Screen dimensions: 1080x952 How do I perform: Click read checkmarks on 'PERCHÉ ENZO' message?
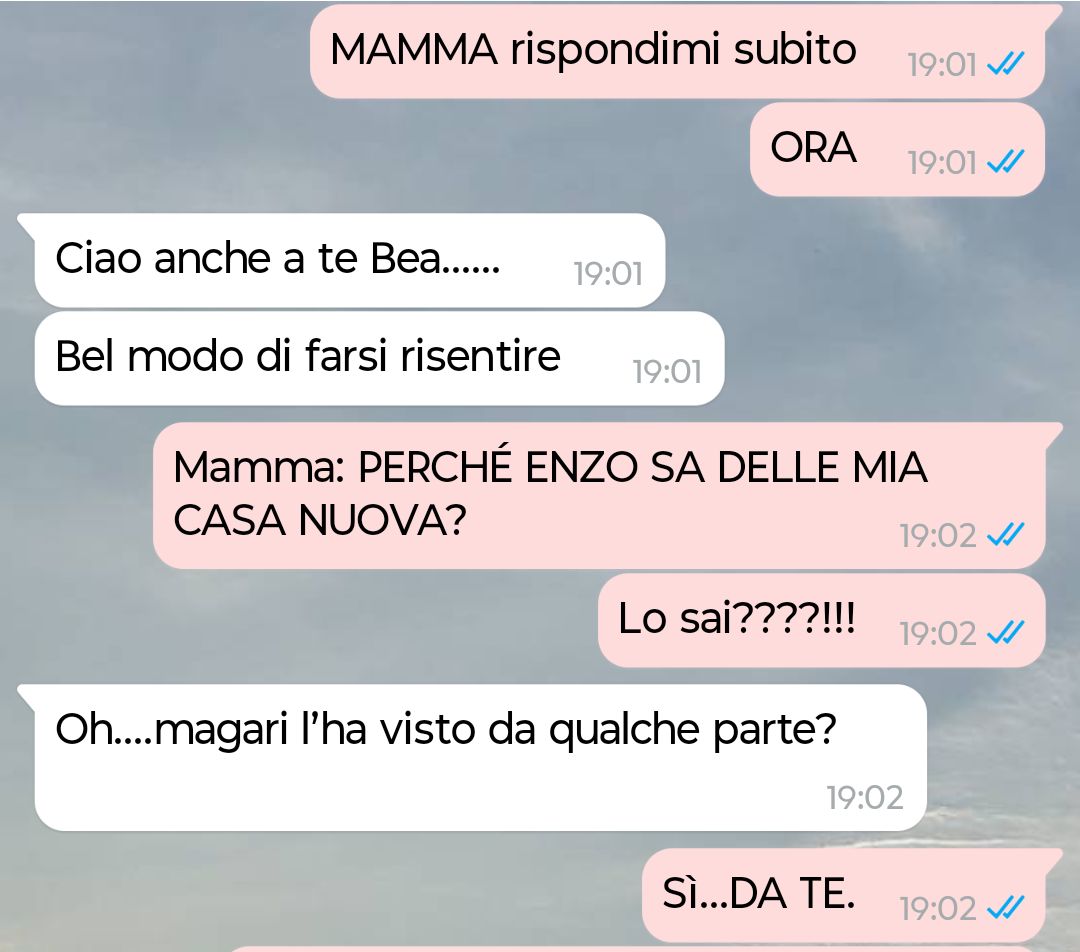1006,535
